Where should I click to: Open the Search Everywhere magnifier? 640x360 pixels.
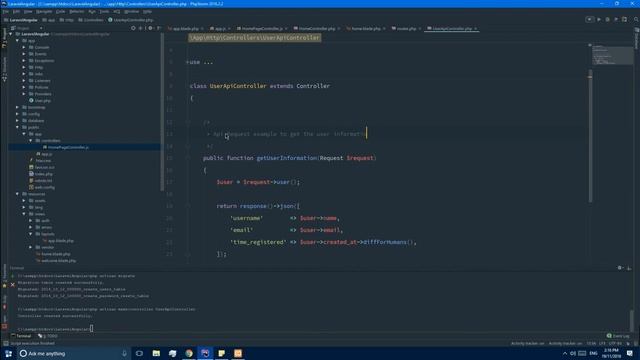[636, 19]
